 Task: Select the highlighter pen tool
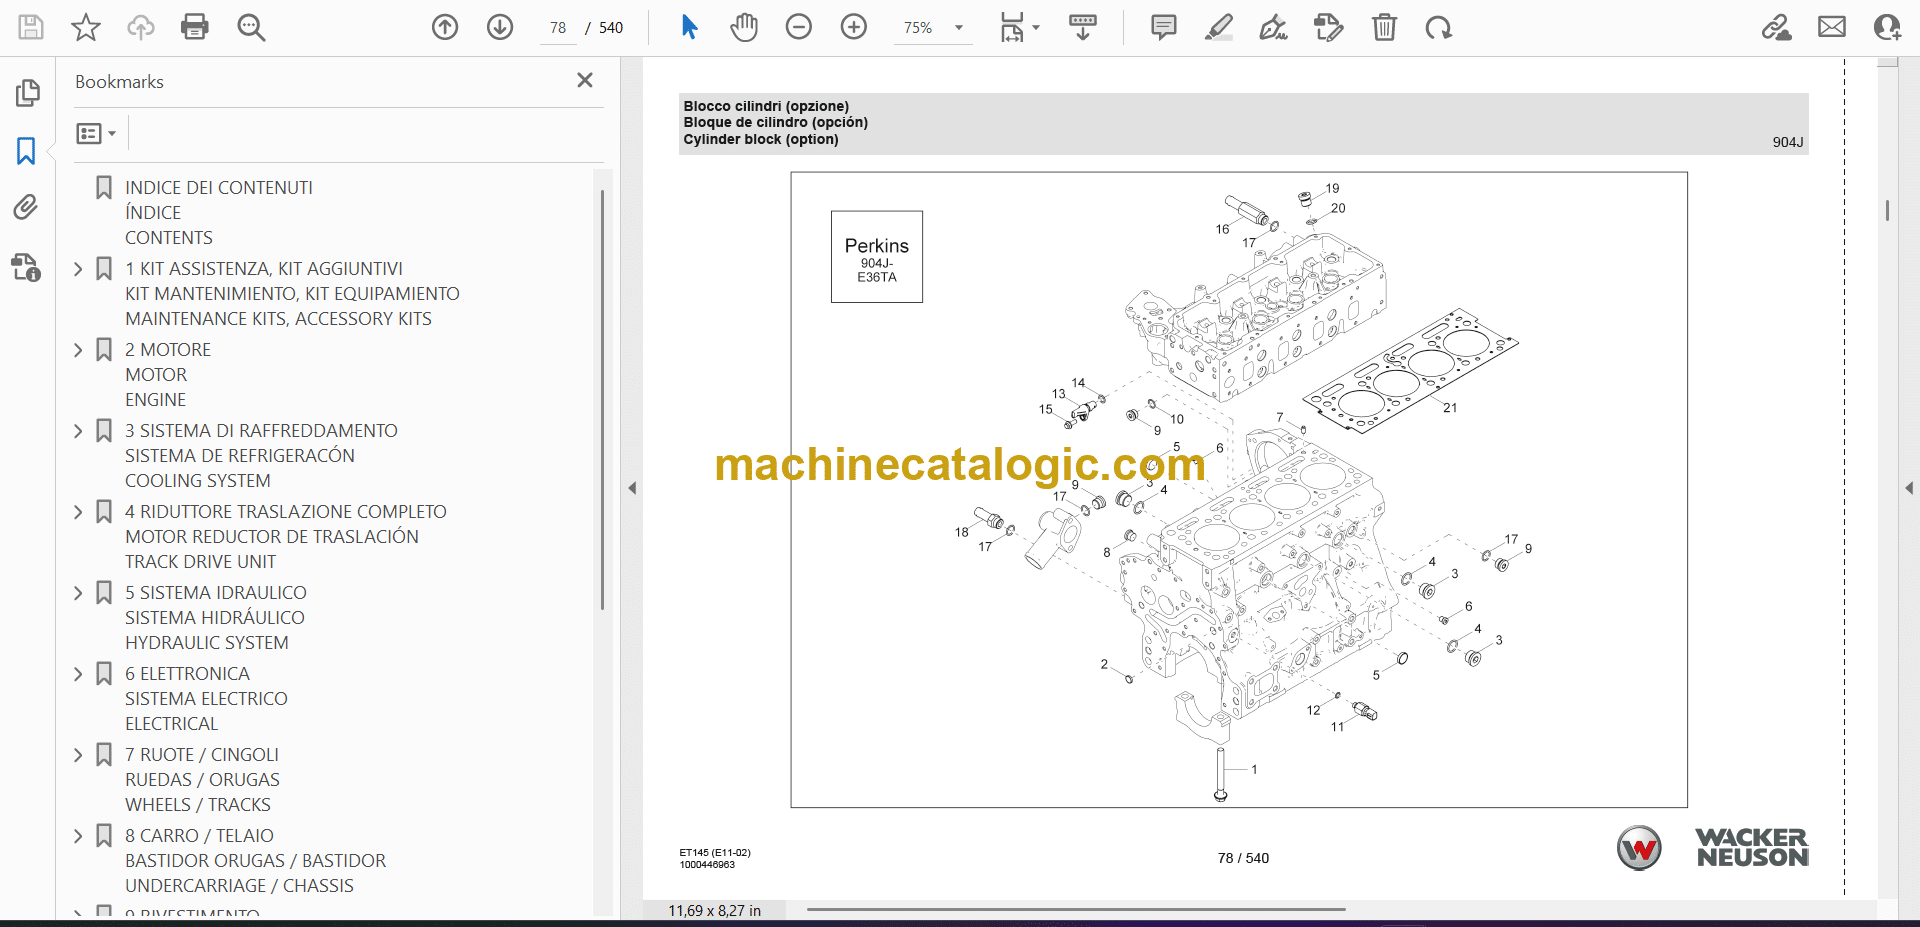tap(1218, 27)
